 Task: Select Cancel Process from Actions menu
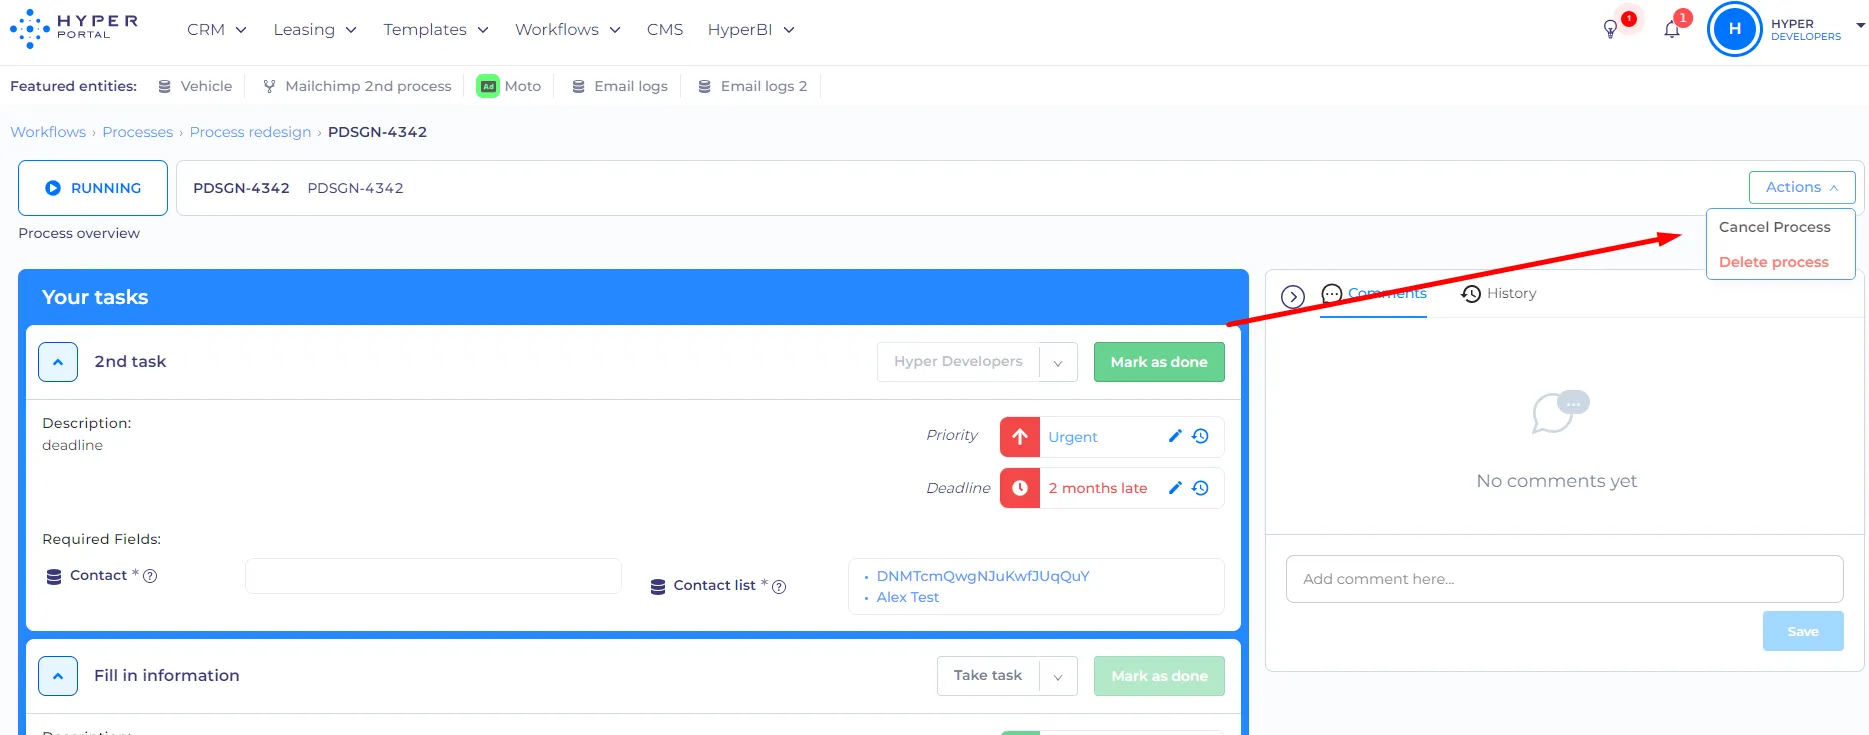[x=1775, y=227]
